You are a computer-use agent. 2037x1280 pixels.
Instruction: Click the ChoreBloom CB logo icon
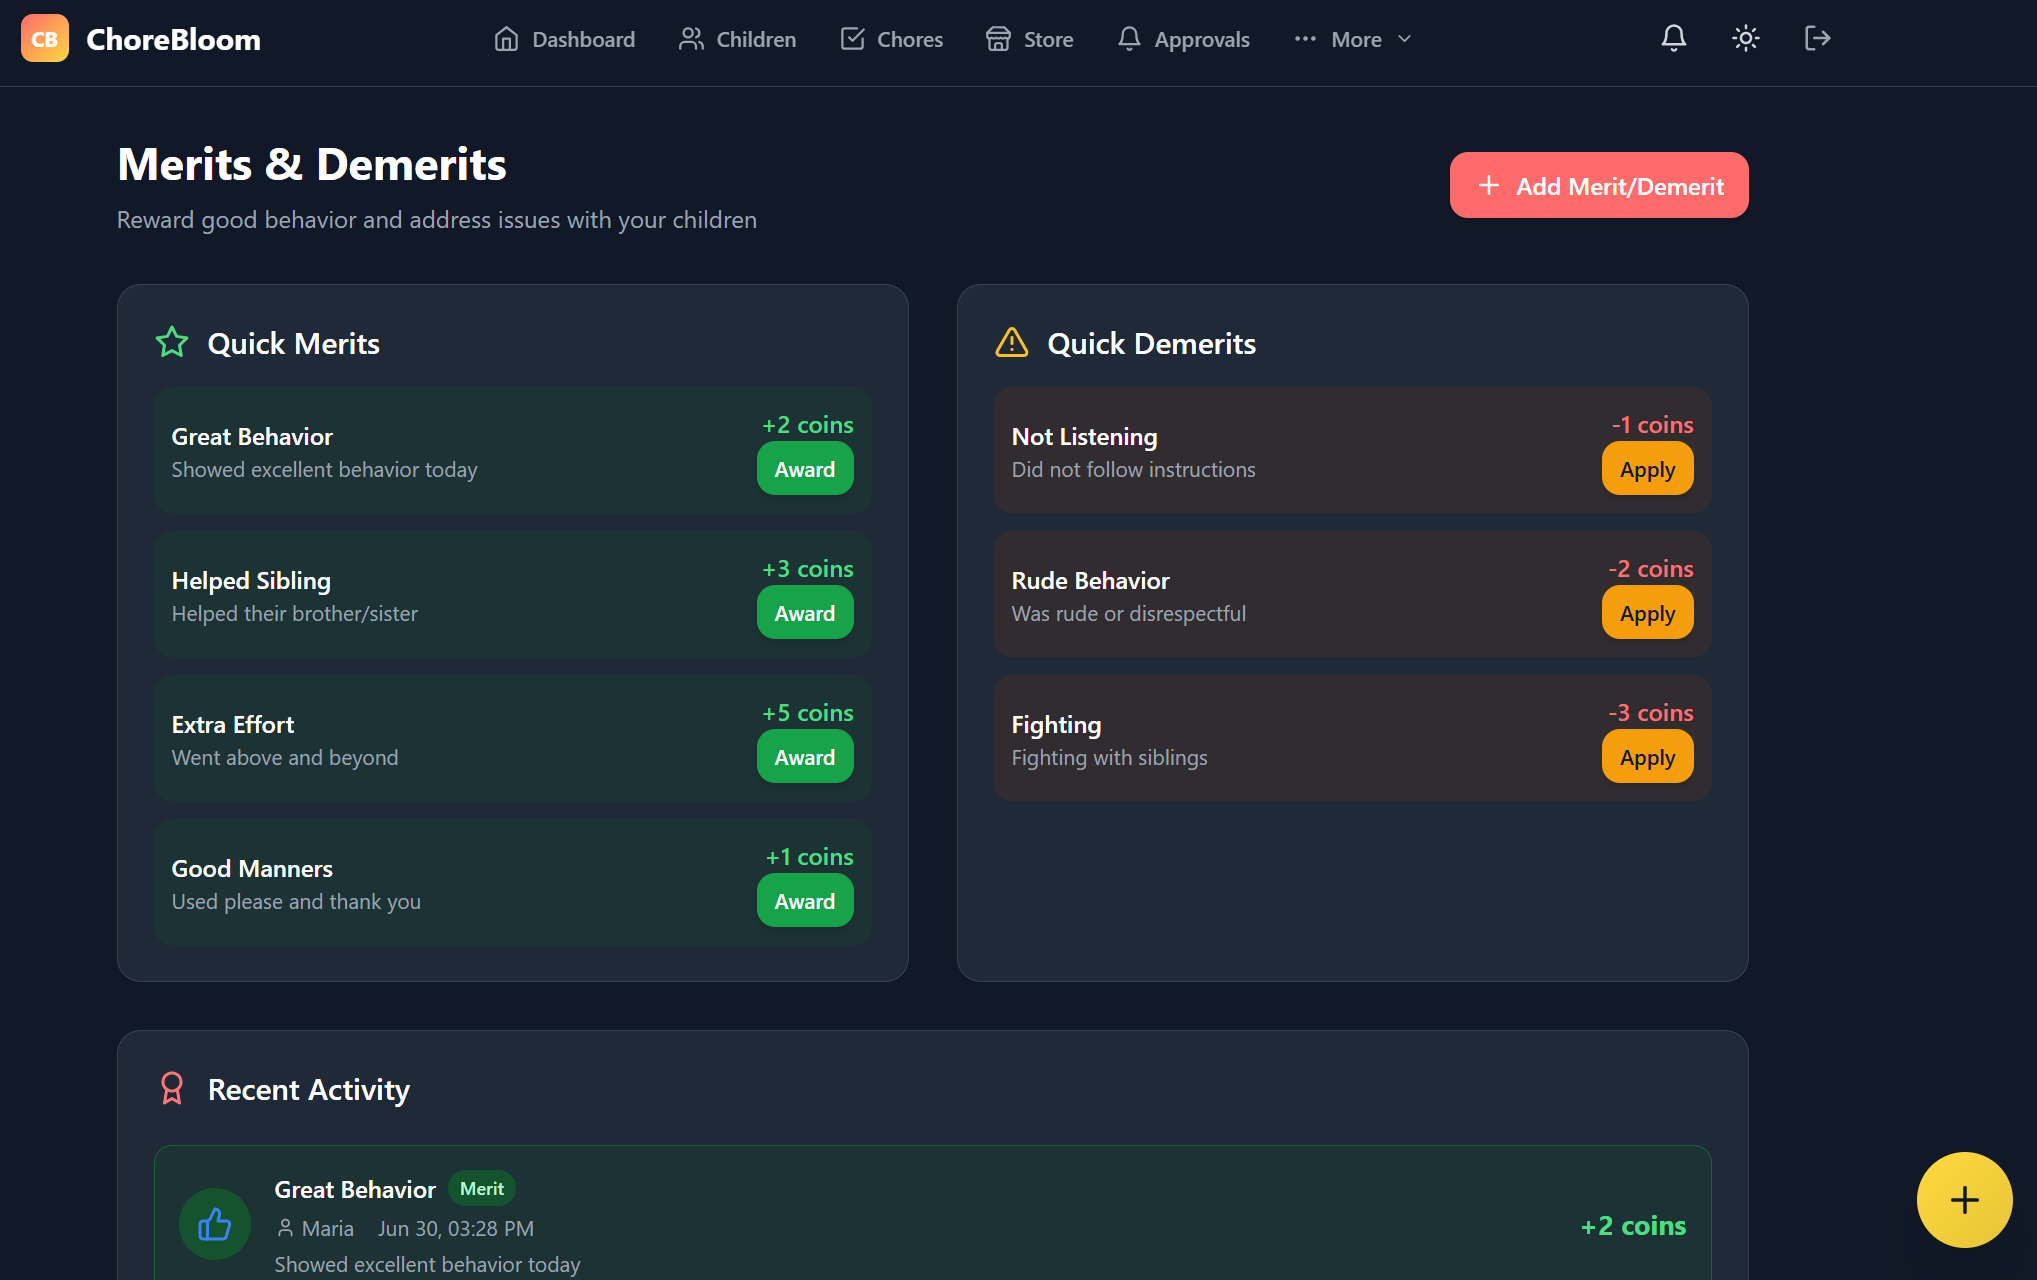pyautogui.click(x=44, y=39)
